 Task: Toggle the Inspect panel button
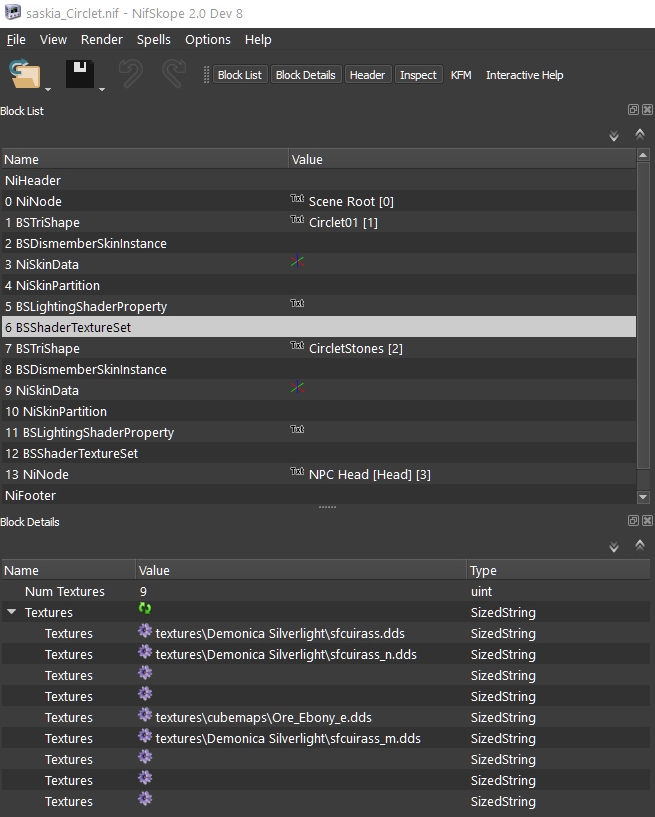418,75
